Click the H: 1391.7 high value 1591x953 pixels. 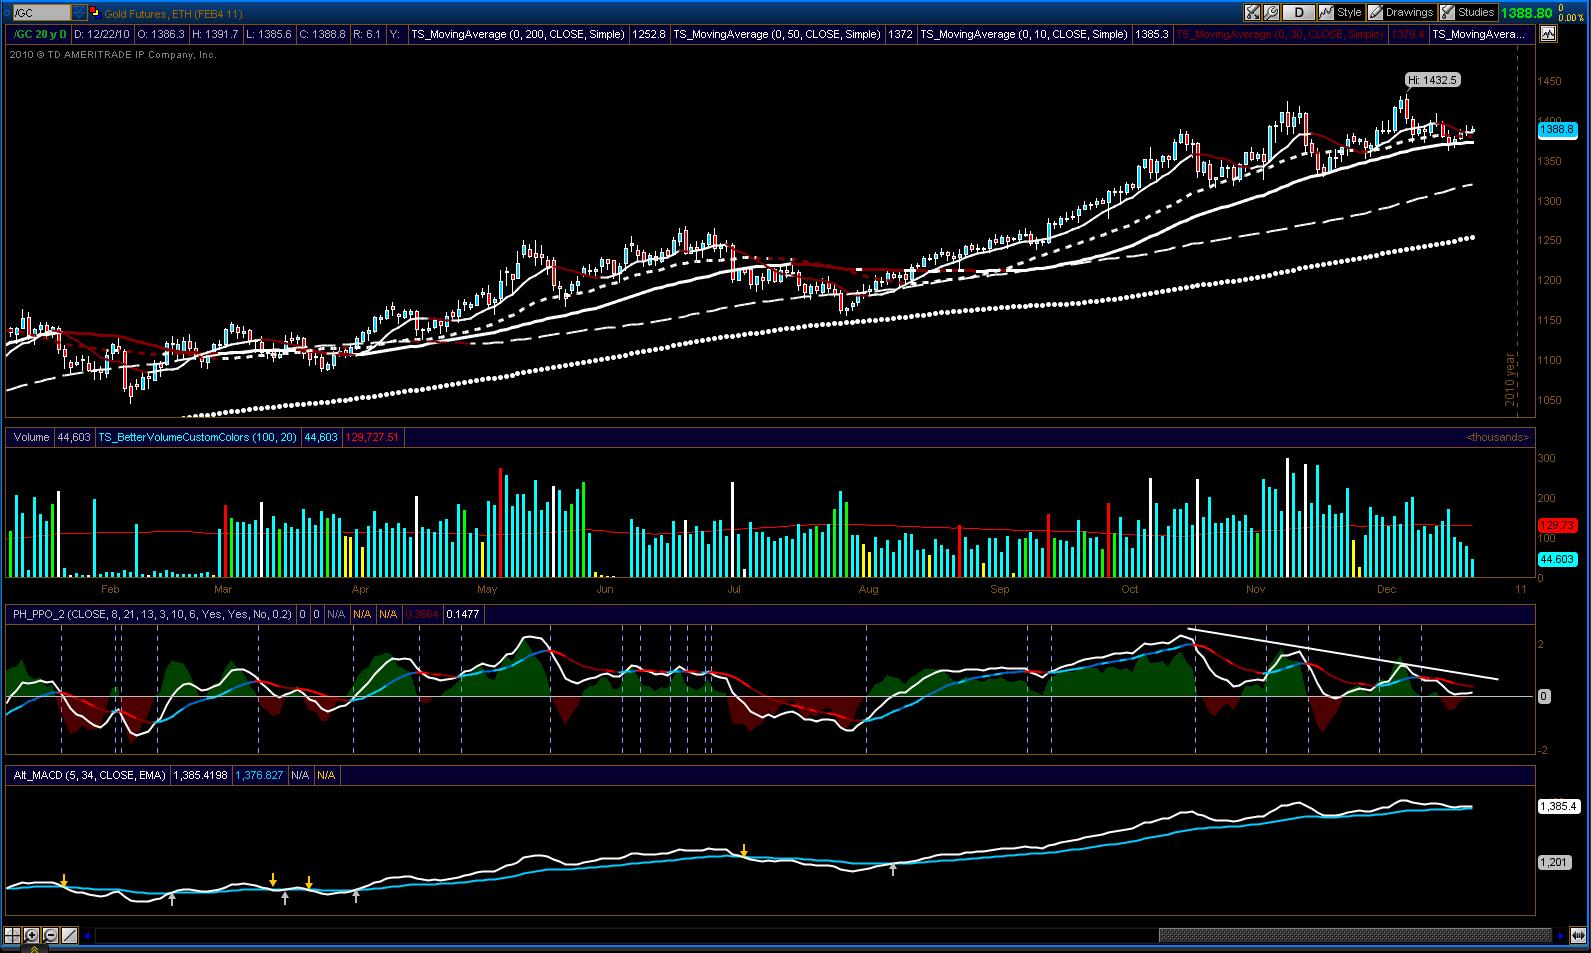tap(216, 34)
